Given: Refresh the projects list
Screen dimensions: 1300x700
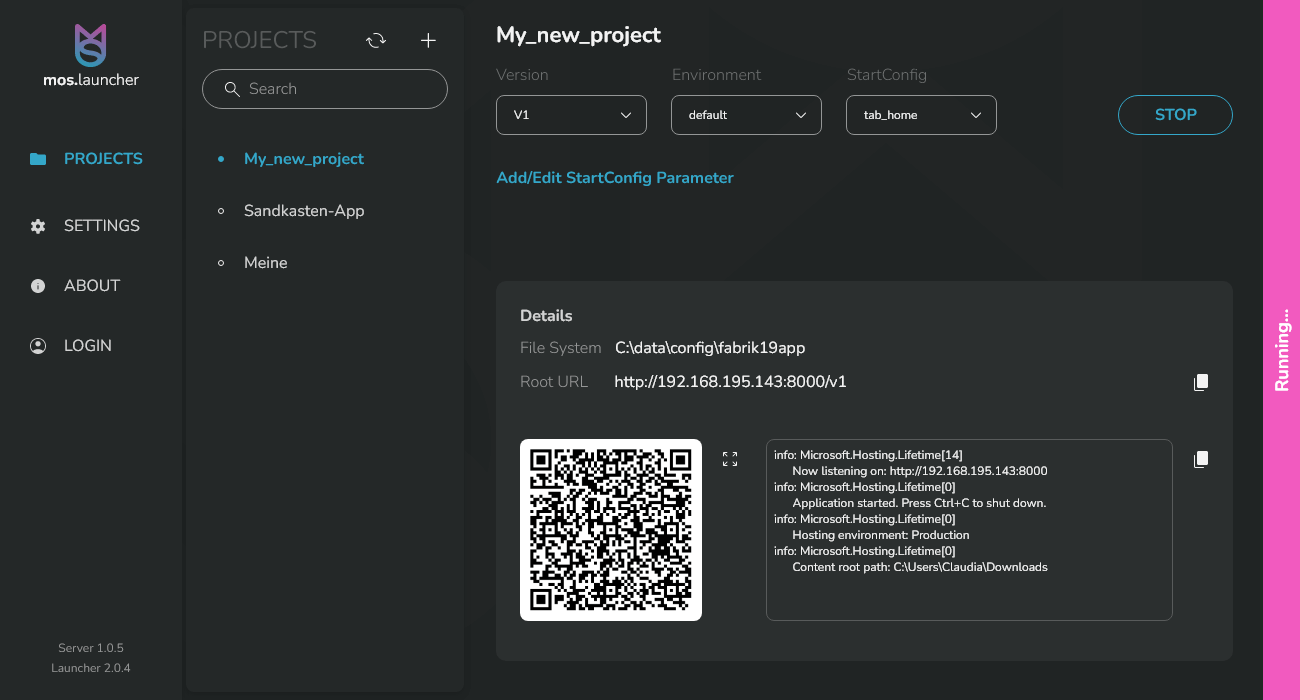Looking at the screenshot, I should 376,40.
